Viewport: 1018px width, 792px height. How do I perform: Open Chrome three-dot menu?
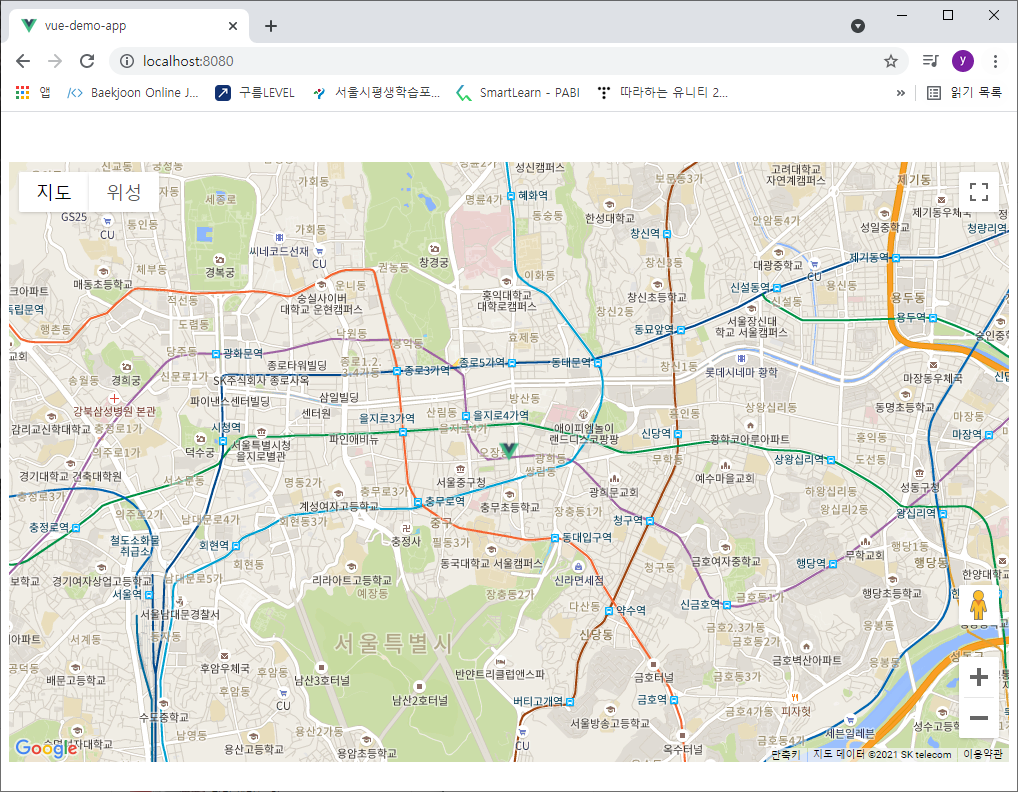pyautogui.click(x=995, y=61)
